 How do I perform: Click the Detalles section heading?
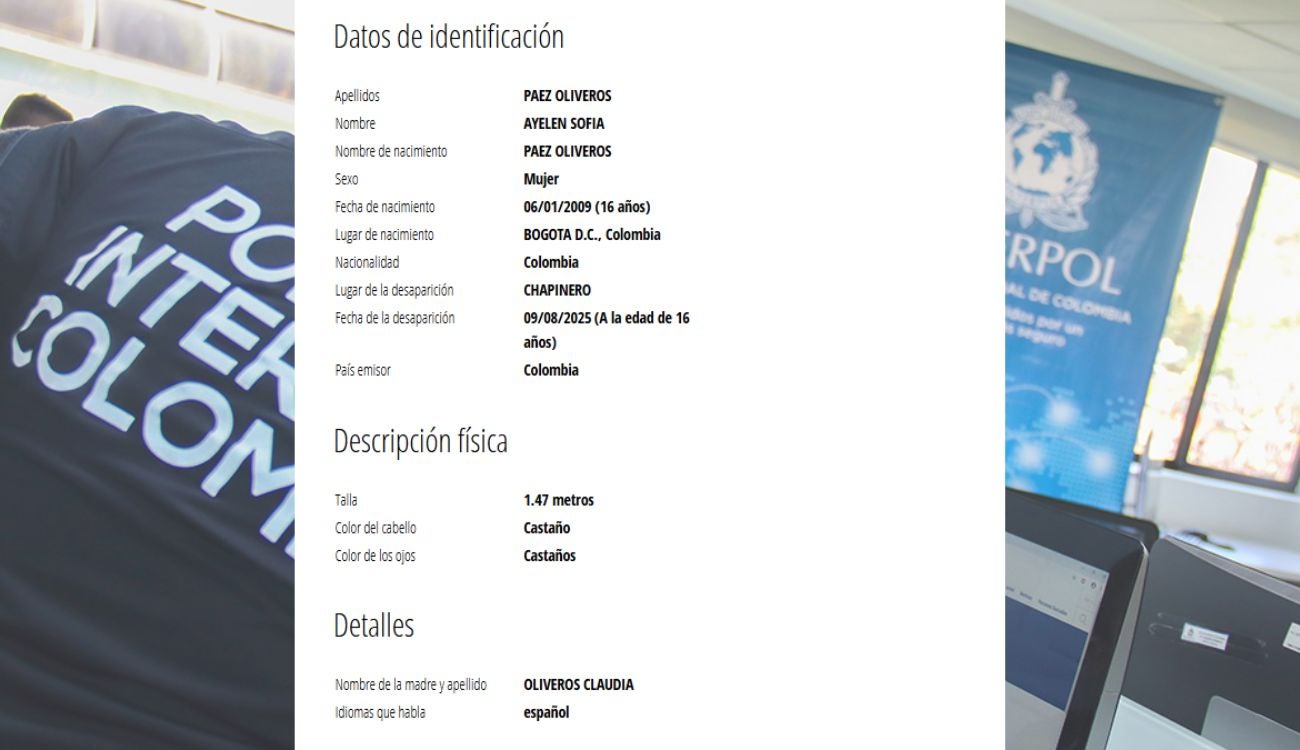tap(374, 625)
